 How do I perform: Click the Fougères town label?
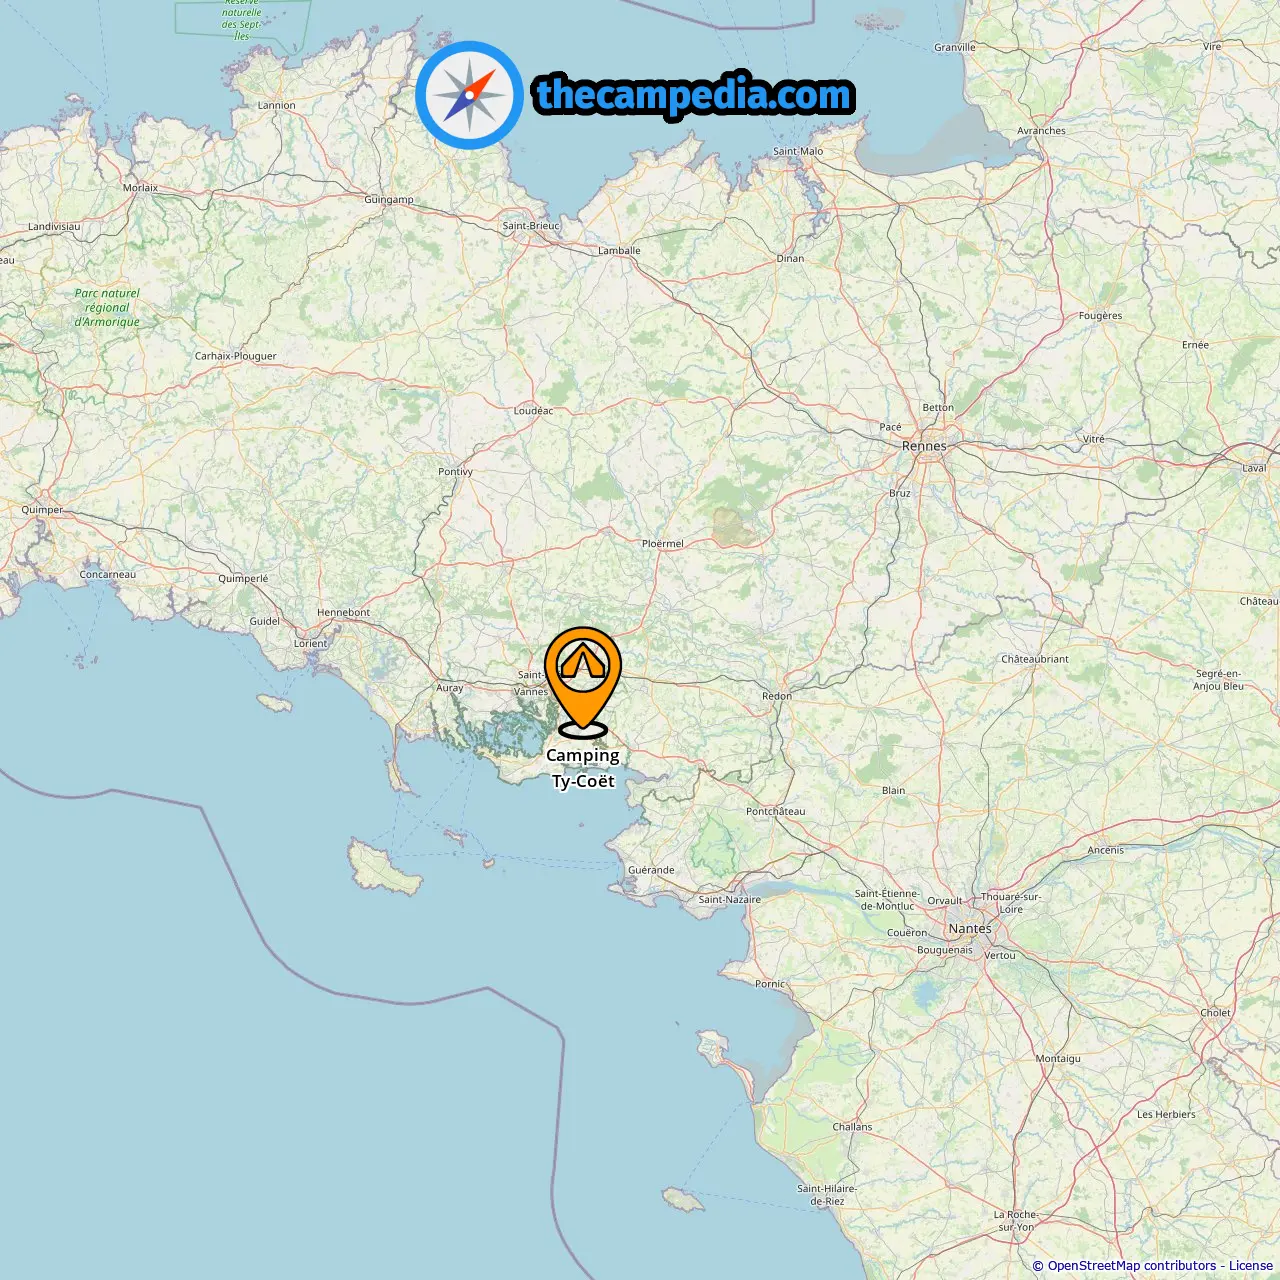(1100, 316)
